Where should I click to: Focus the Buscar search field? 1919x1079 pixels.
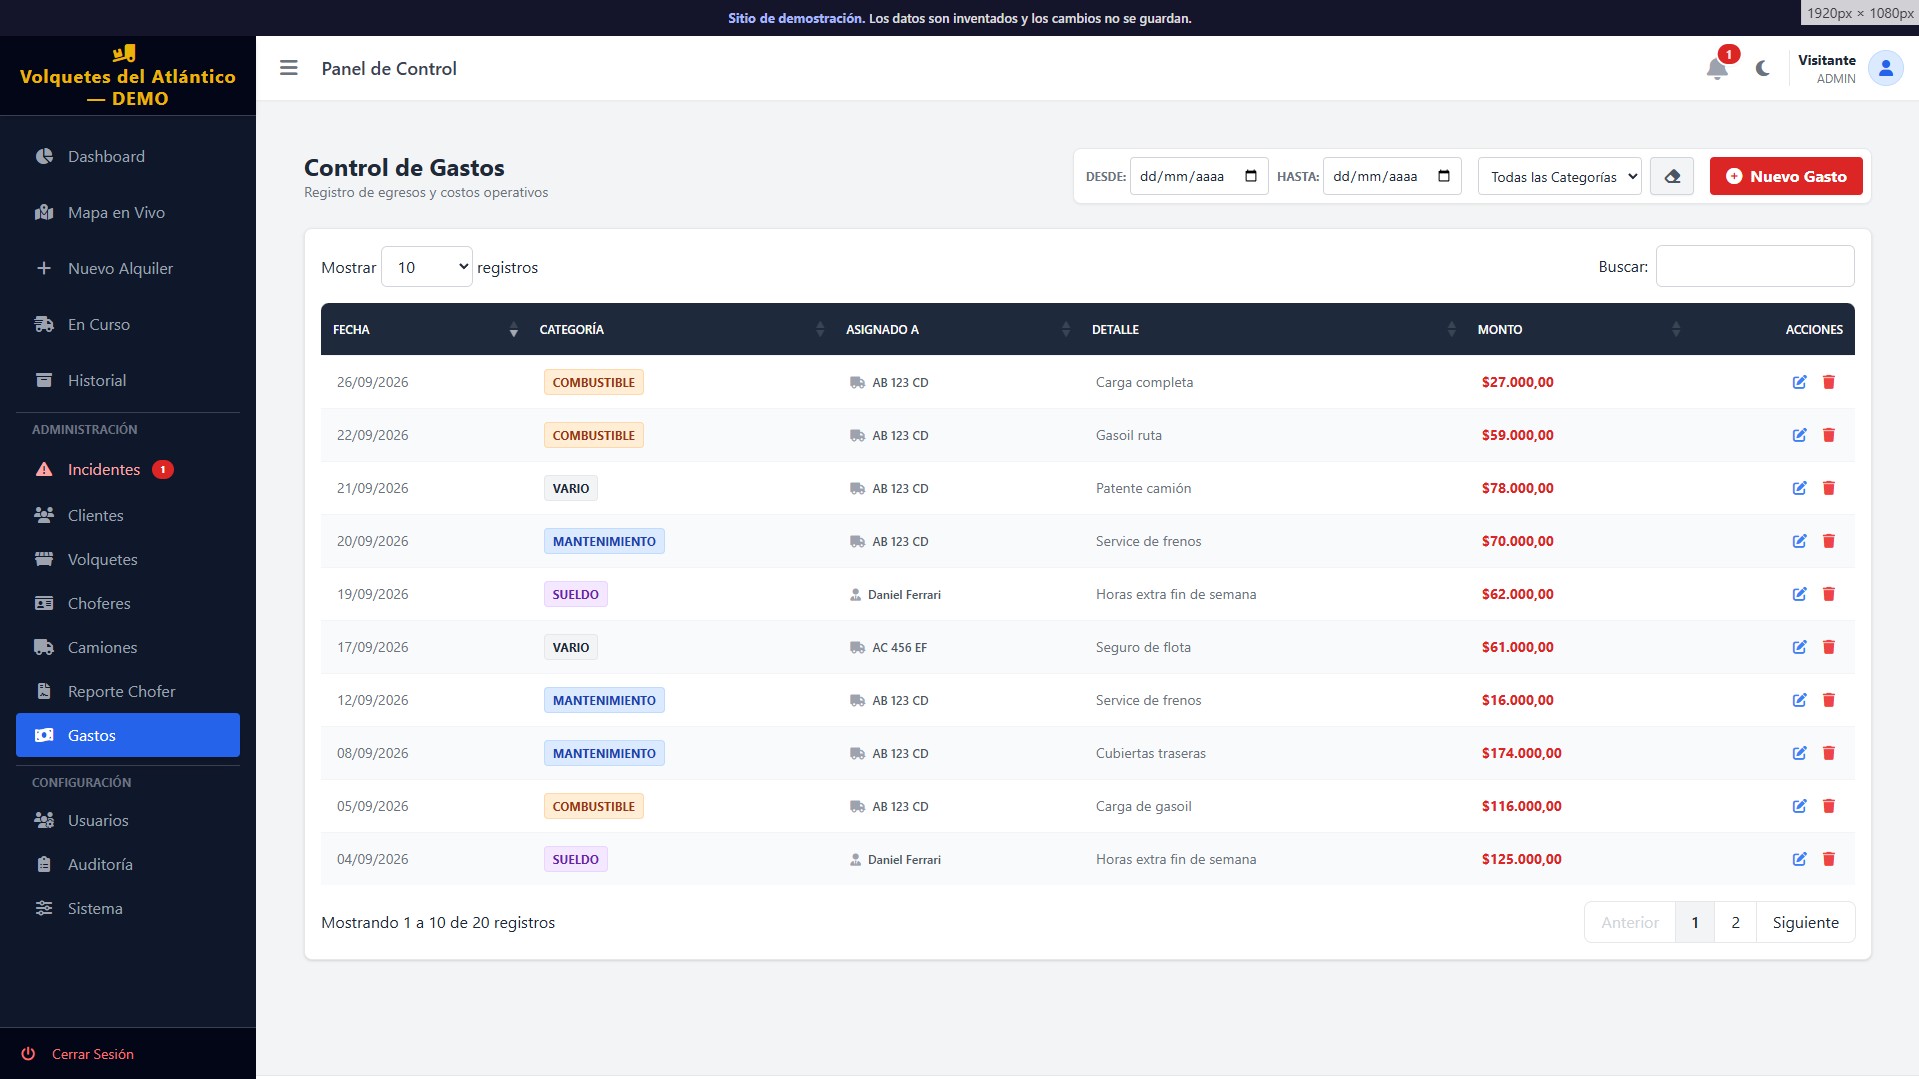pyautogui.click(x=1755, y=266)
